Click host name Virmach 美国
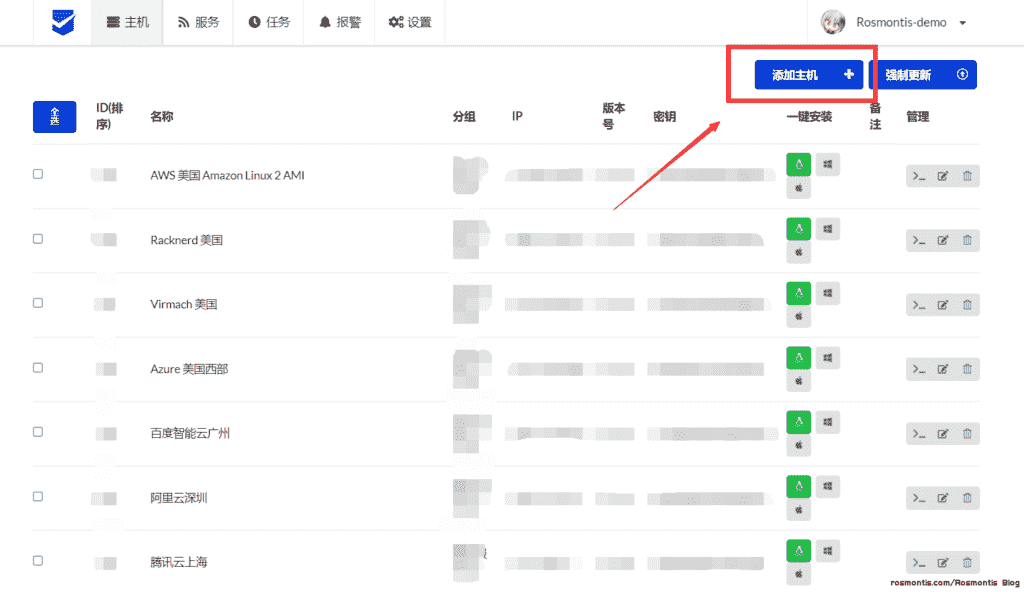 tap(184, 304)
